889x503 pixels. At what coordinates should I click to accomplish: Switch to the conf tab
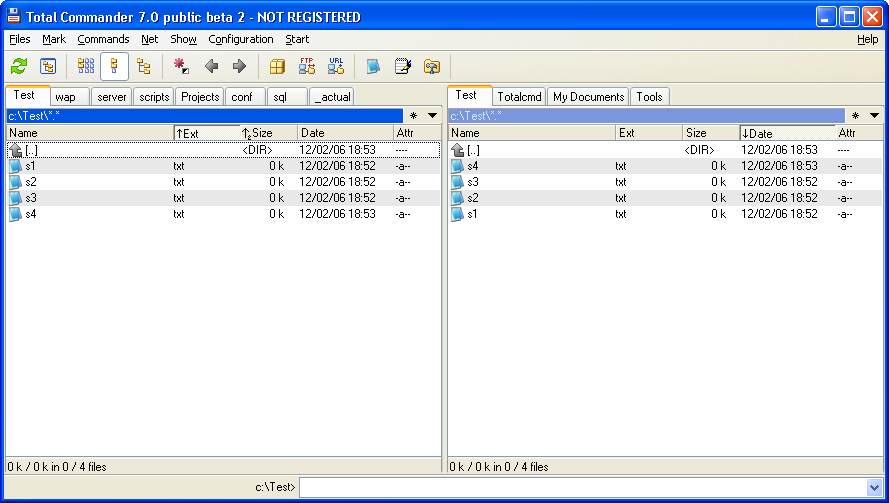click(245, 97)
